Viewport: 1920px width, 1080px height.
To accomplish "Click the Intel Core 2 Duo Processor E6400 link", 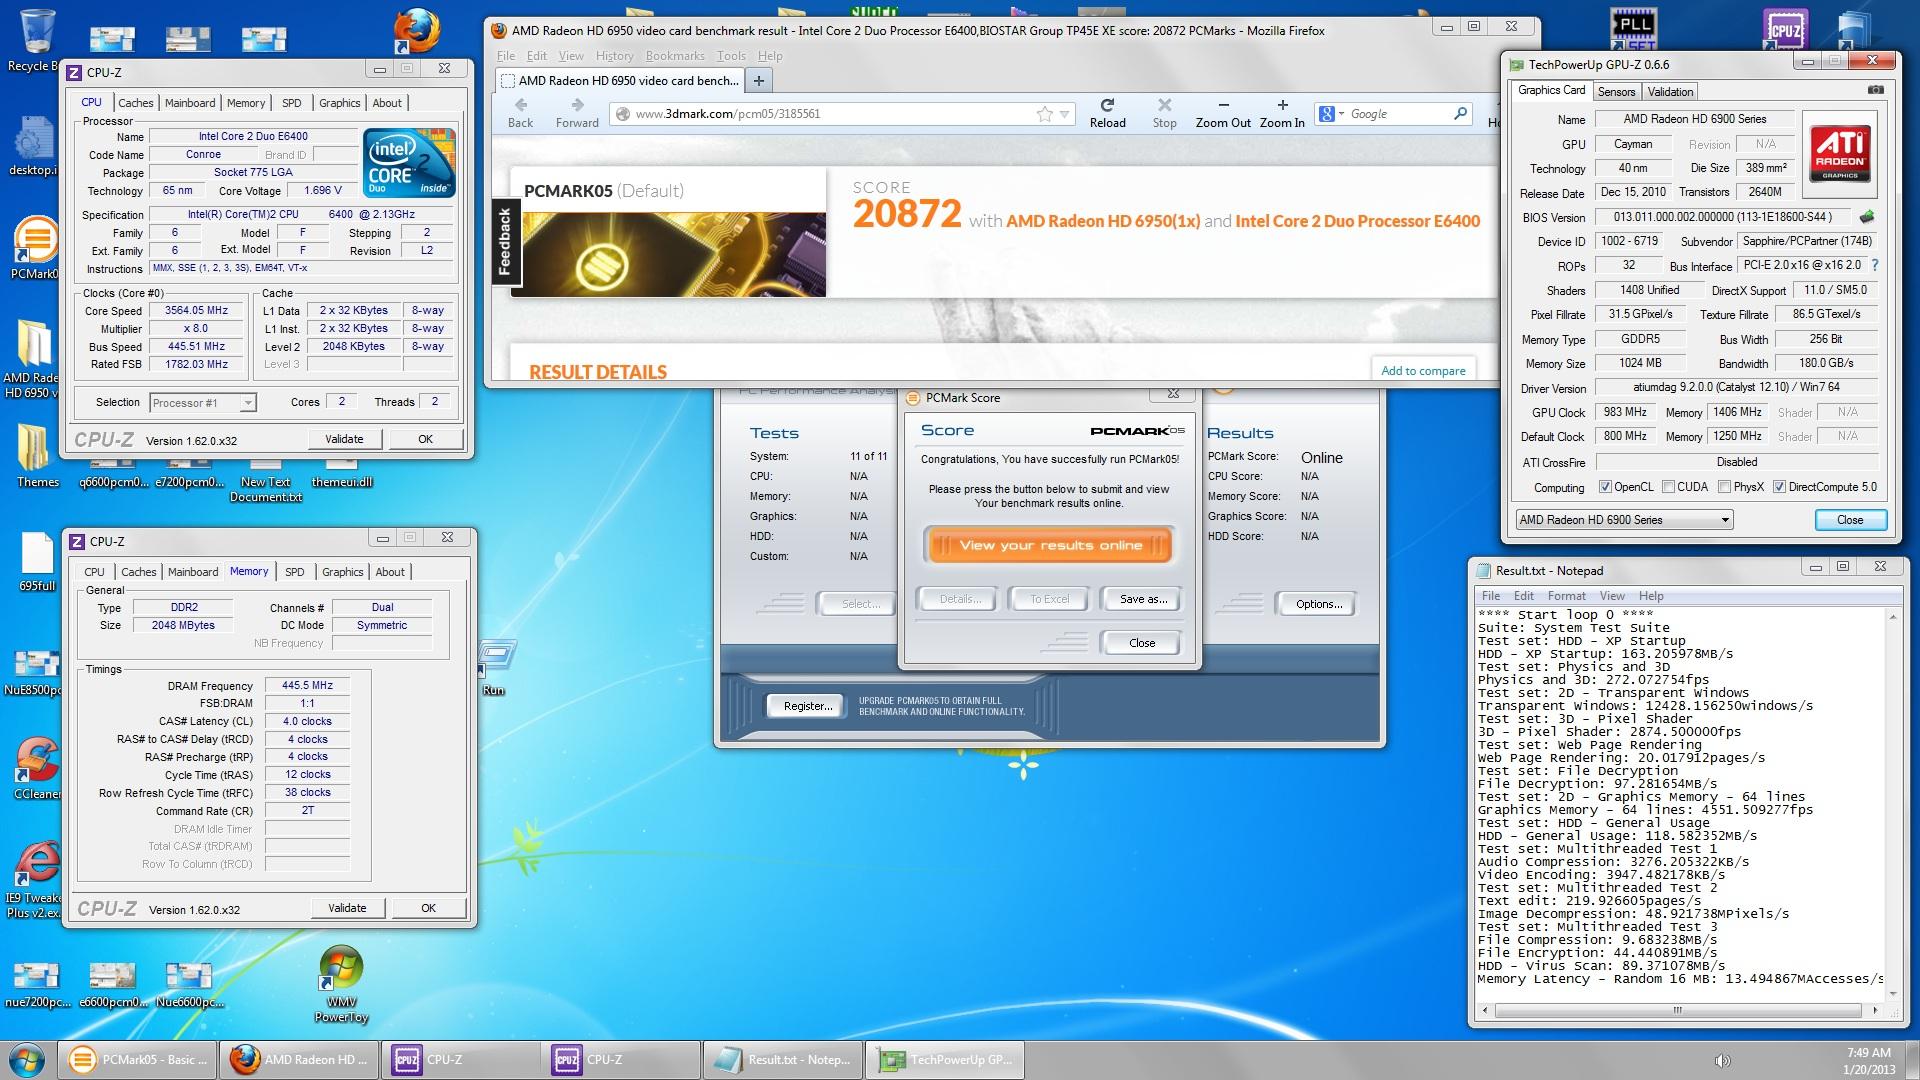I will point(1357,221).
